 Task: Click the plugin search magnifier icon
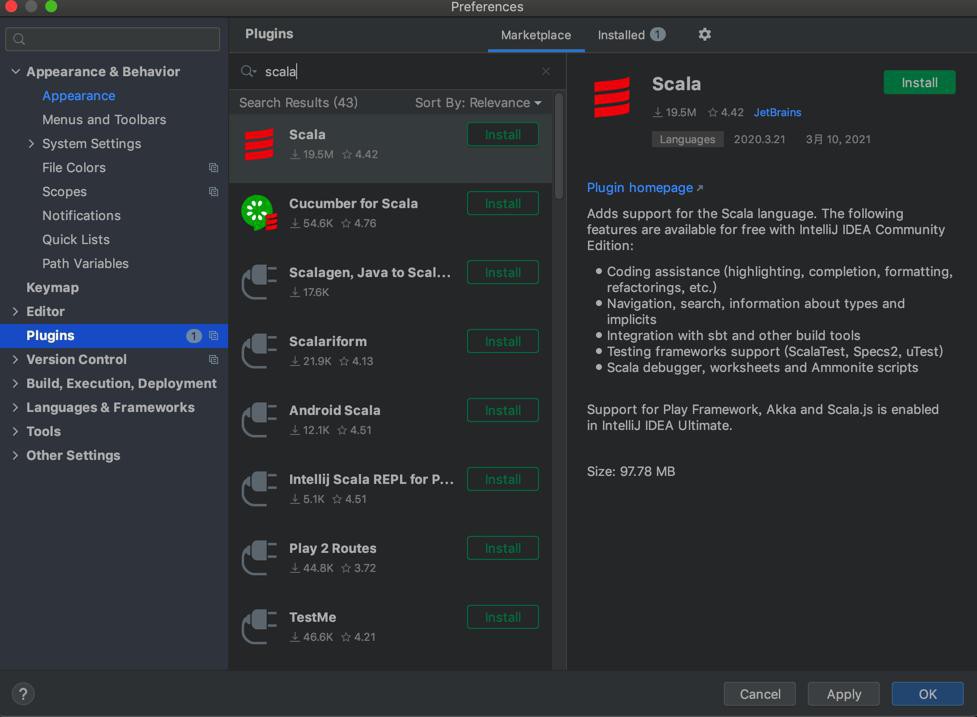[x=248, y=72]
